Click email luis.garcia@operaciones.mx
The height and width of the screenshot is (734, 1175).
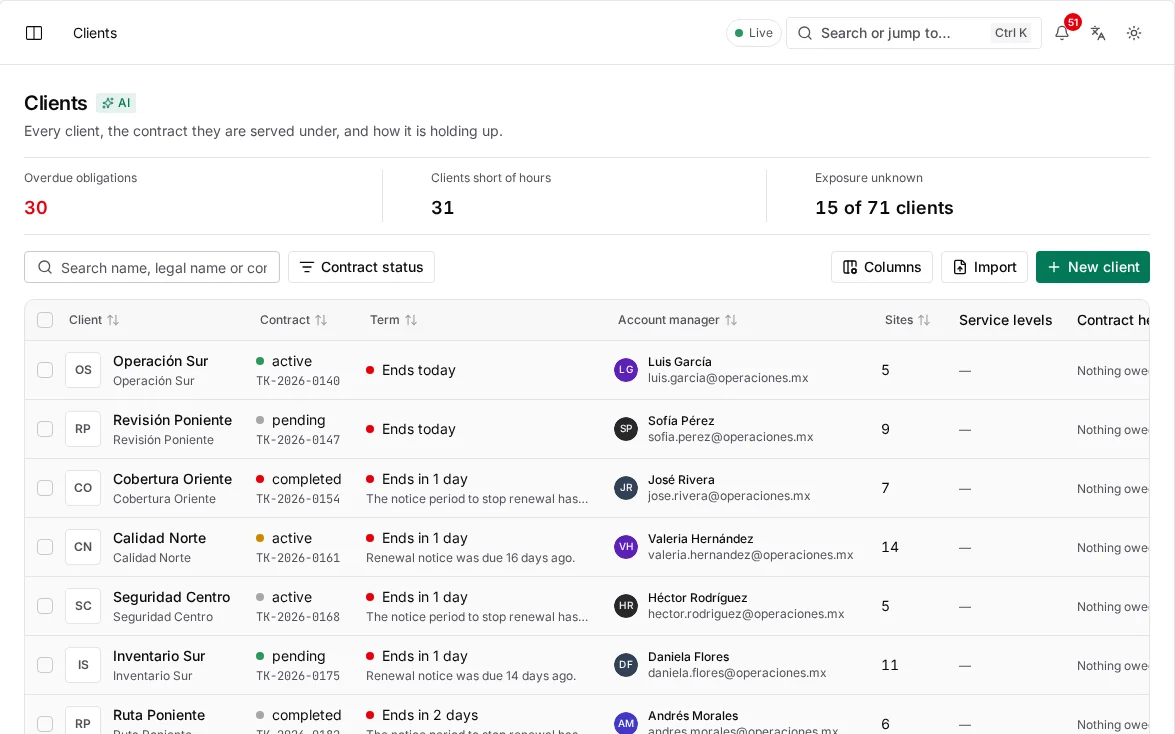[x=728, y=378]
